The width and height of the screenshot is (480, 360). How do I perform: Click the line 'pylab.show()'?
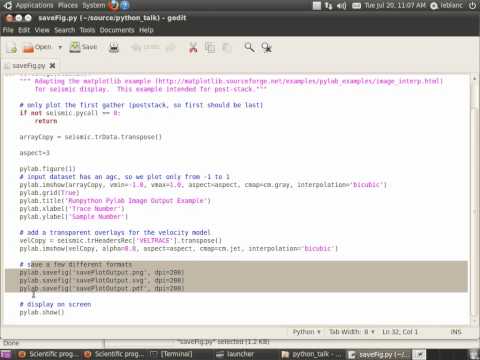click(x=42, y=312)
